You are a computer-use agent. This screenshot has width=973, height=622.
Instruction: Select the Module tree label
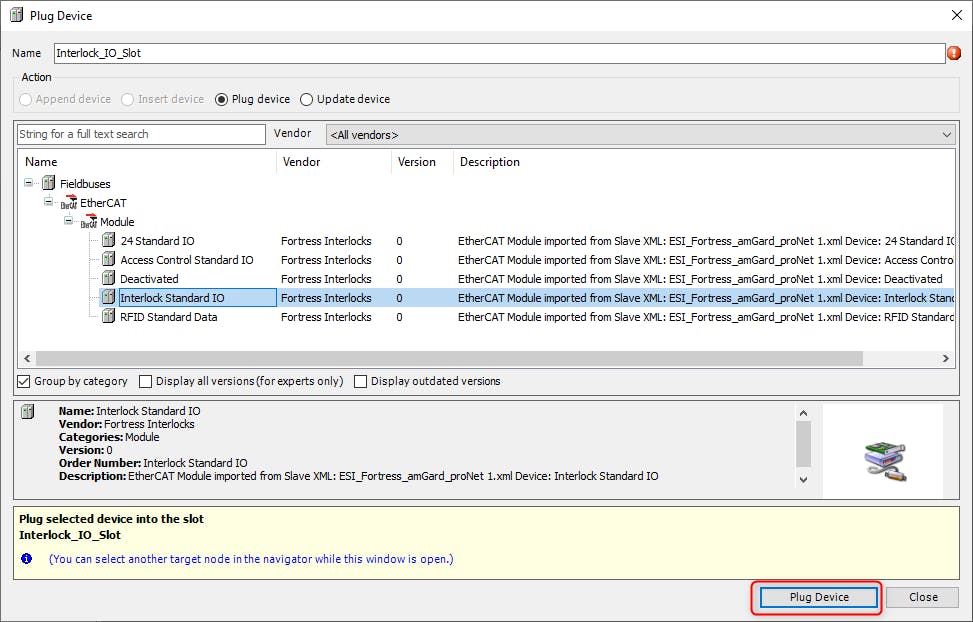(117, 222)
